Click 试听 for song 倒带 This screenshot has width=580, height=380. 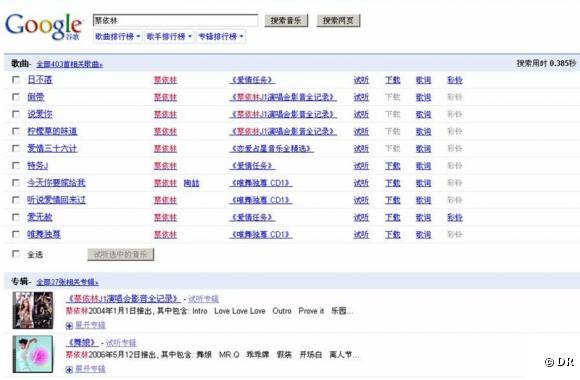361,97
